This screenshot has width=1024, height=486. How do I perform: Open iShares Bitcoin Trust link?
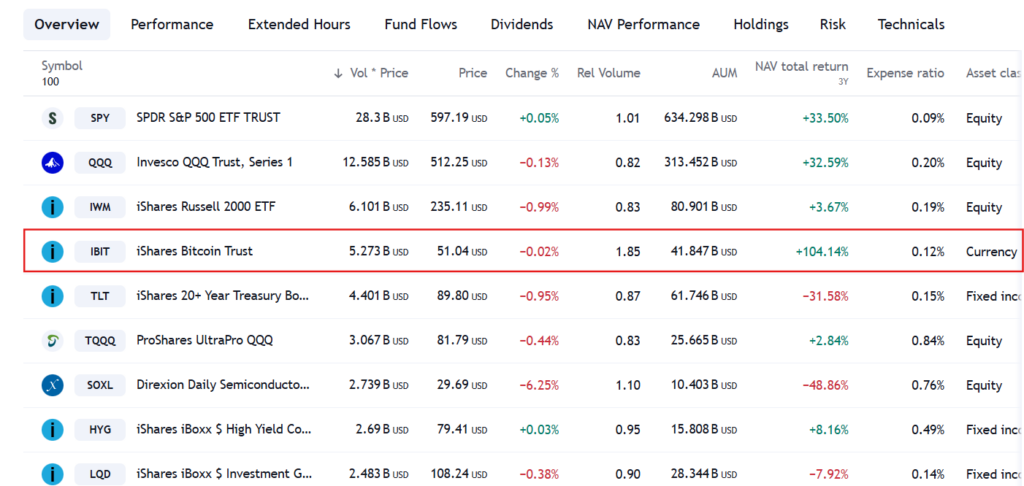[195, 251]
